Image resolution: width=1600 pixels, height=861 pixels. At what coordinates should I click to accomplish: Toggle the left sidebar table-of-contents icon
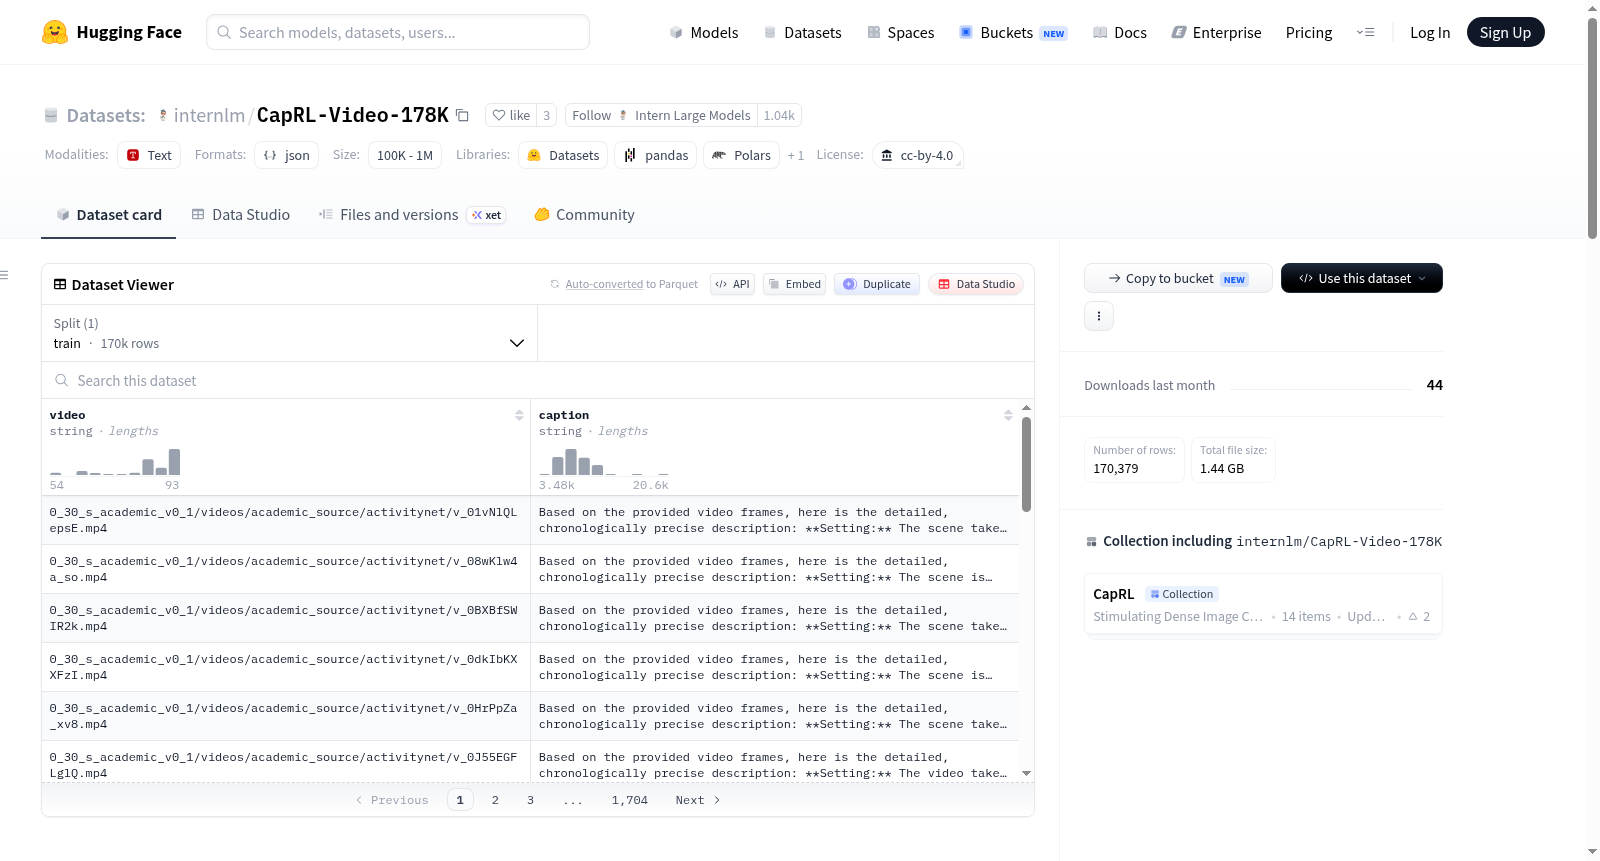point(5,275)
